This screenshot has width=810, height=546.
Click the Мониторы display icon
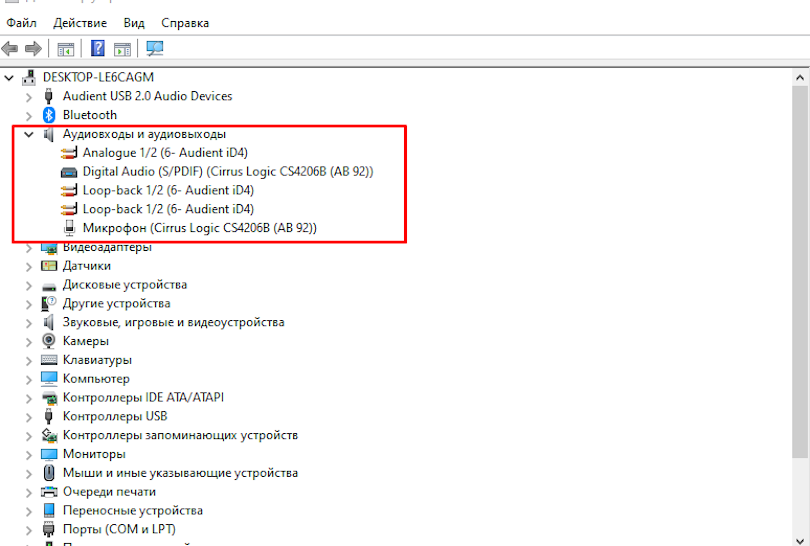49,455
